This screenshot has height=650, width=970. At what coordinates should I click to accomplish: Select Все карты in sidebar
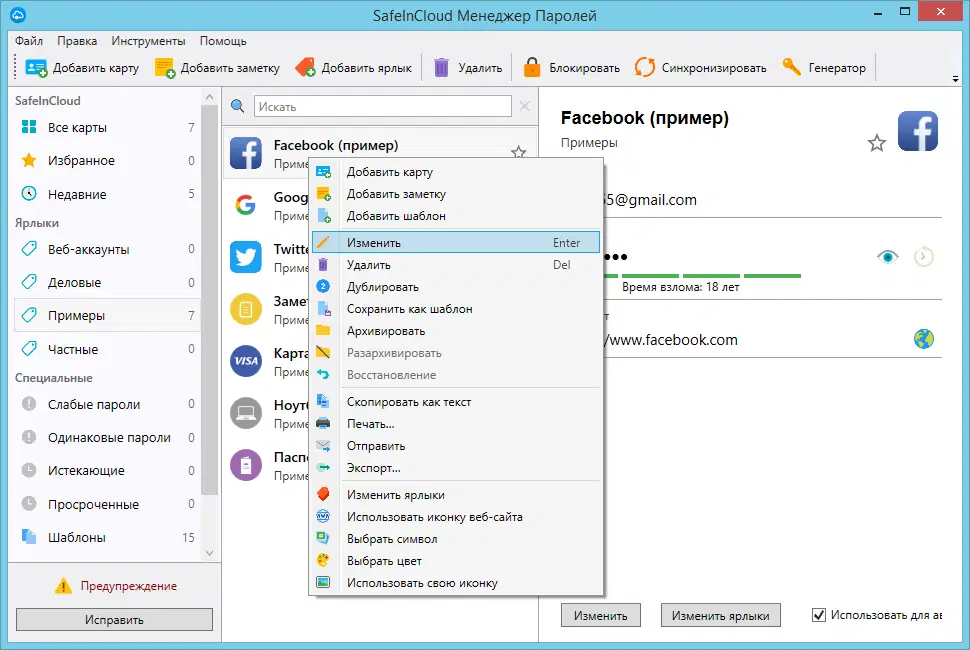click(107, 127)
